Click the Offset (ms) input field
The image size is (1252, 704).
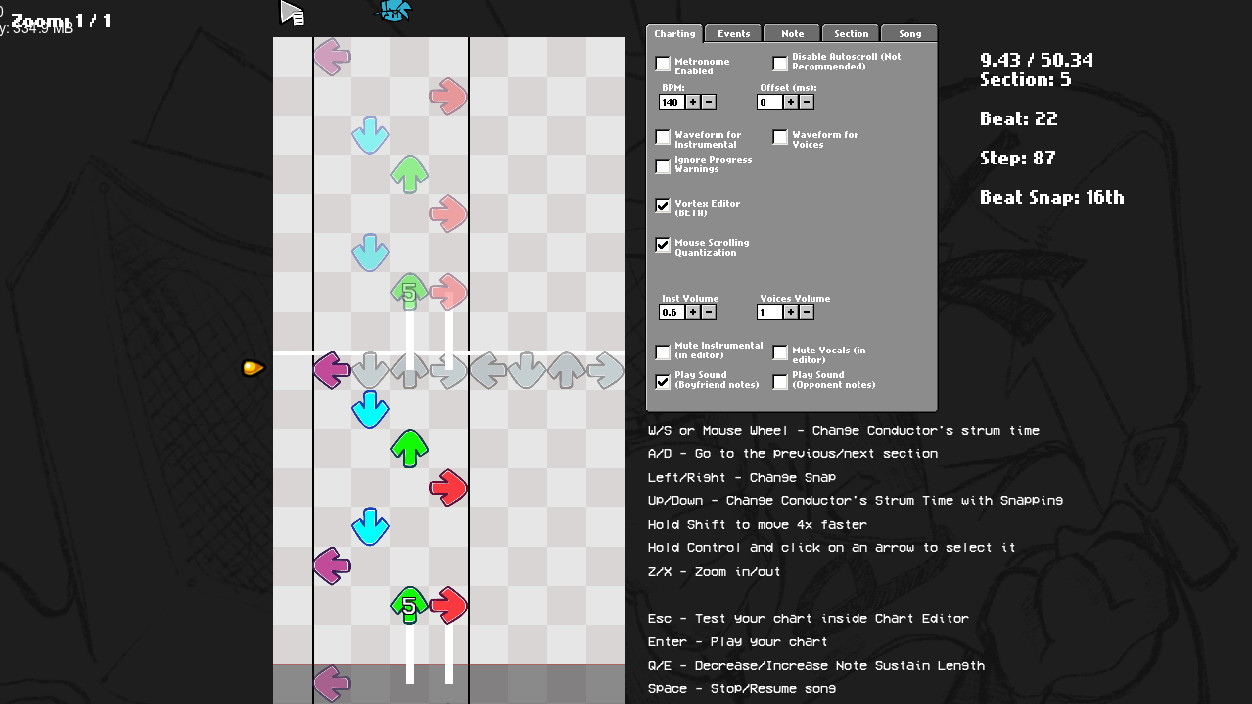(769, 102)
